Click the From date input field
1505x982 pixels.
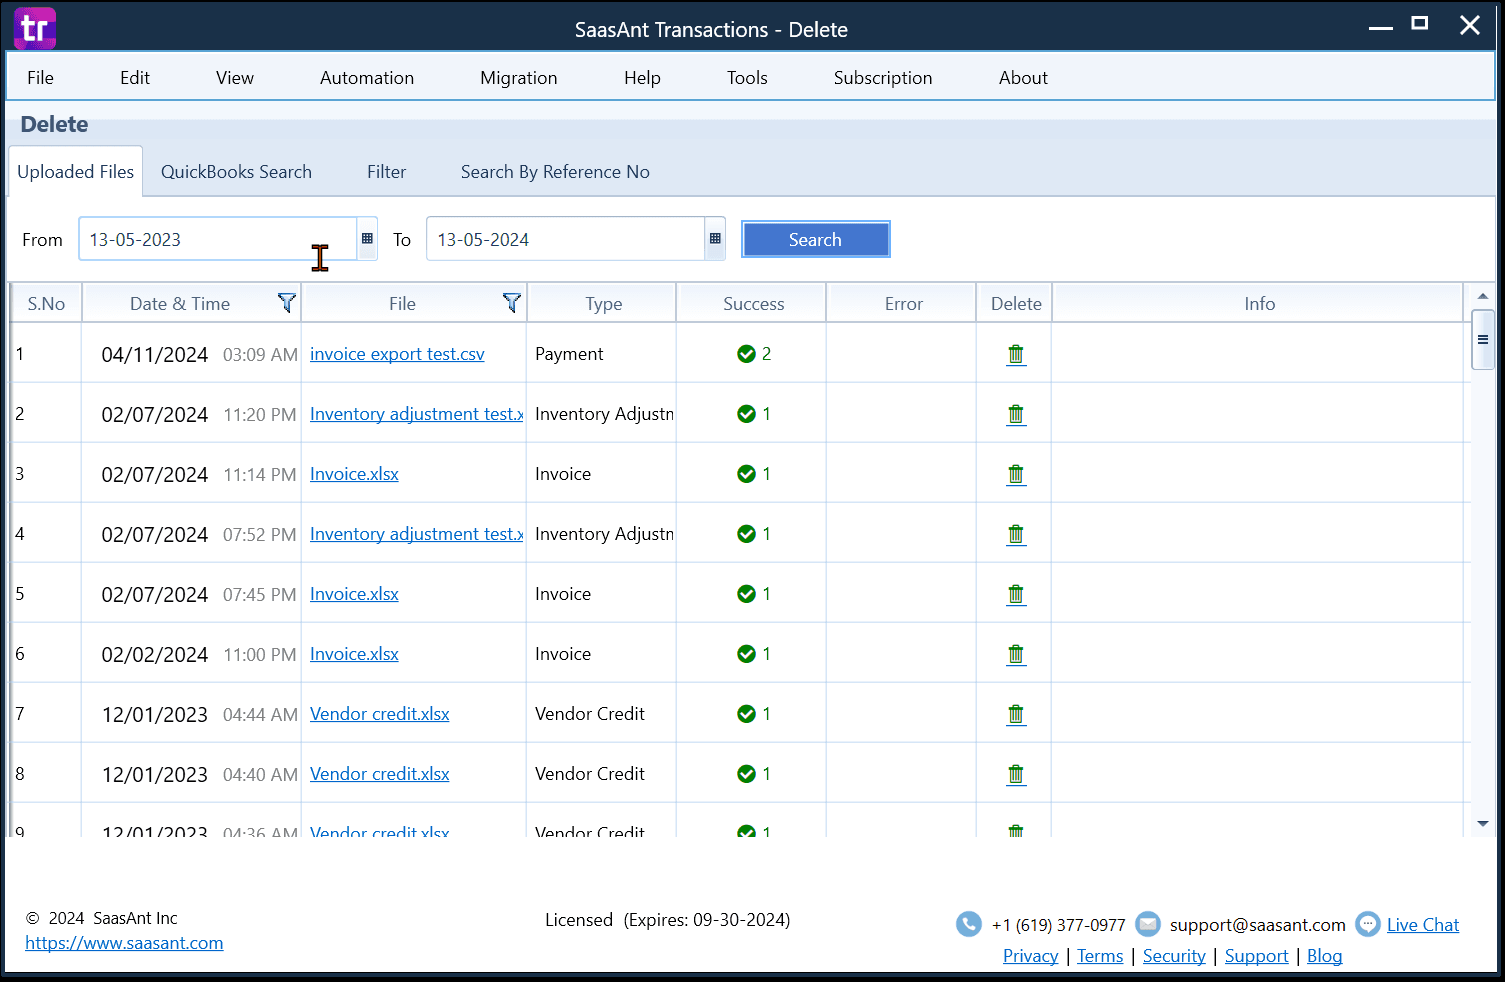[218, 239]
